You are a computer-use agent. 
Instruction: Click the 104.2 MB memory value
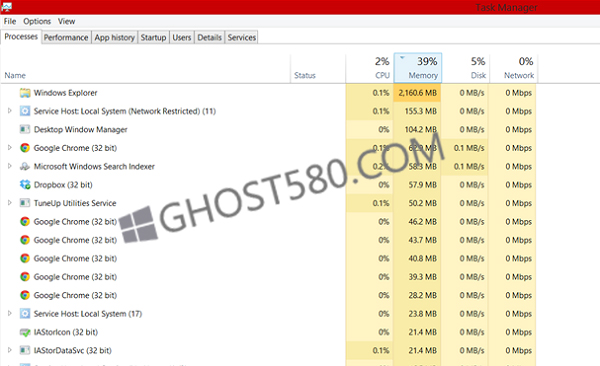point(421,130)
